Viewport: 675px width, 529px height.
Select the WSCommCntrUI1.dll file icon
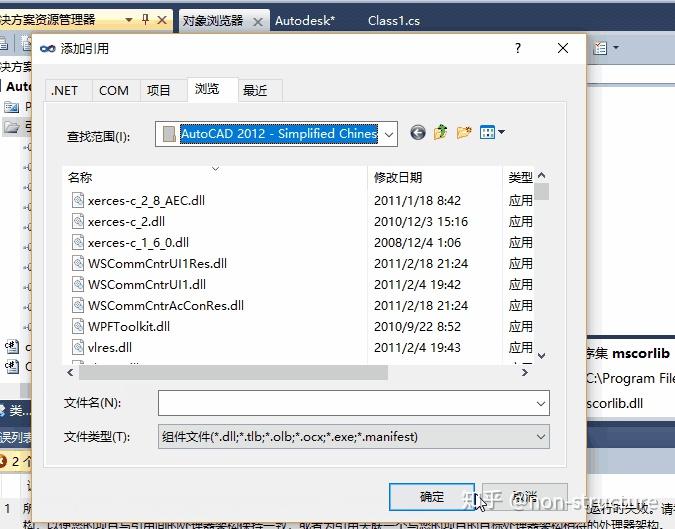pyautogui.click(x=78, y=284)
